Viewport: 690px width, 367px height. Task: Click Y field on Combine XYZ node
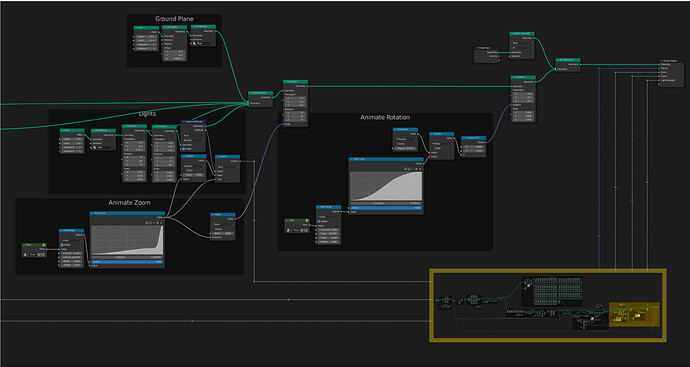point(473,150)
